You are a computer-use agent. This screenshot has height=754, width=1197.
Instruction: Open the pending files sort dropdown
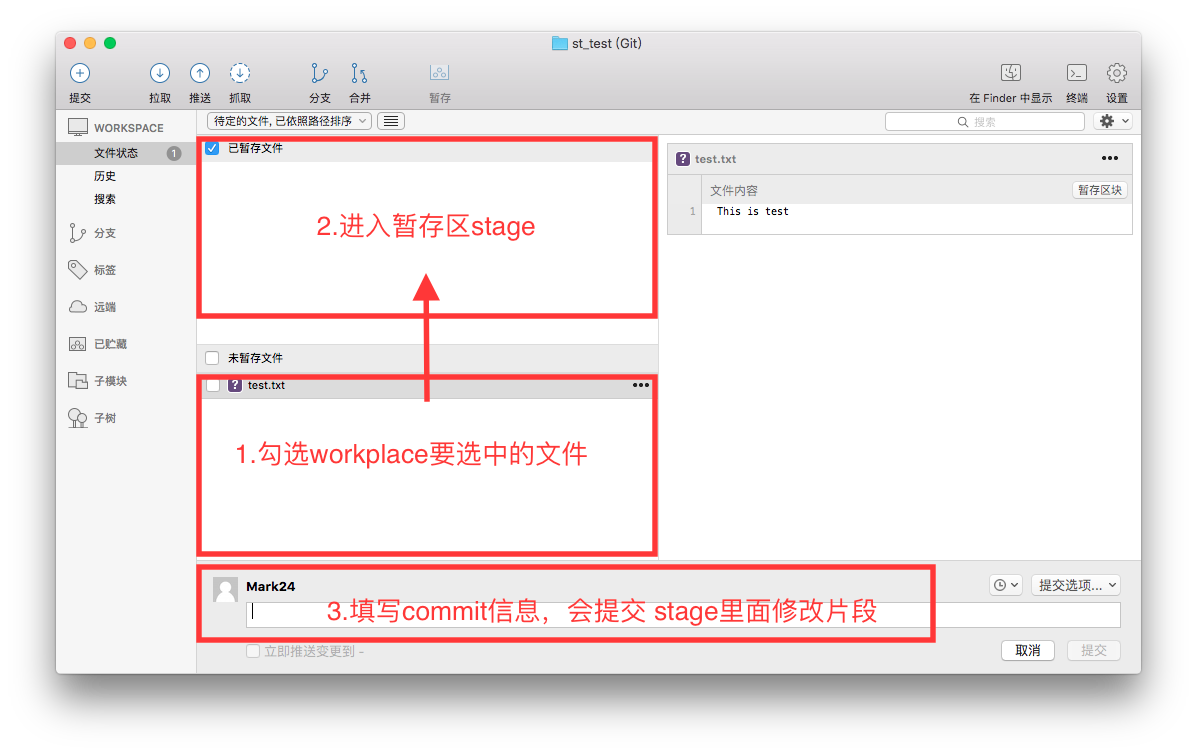289,121
